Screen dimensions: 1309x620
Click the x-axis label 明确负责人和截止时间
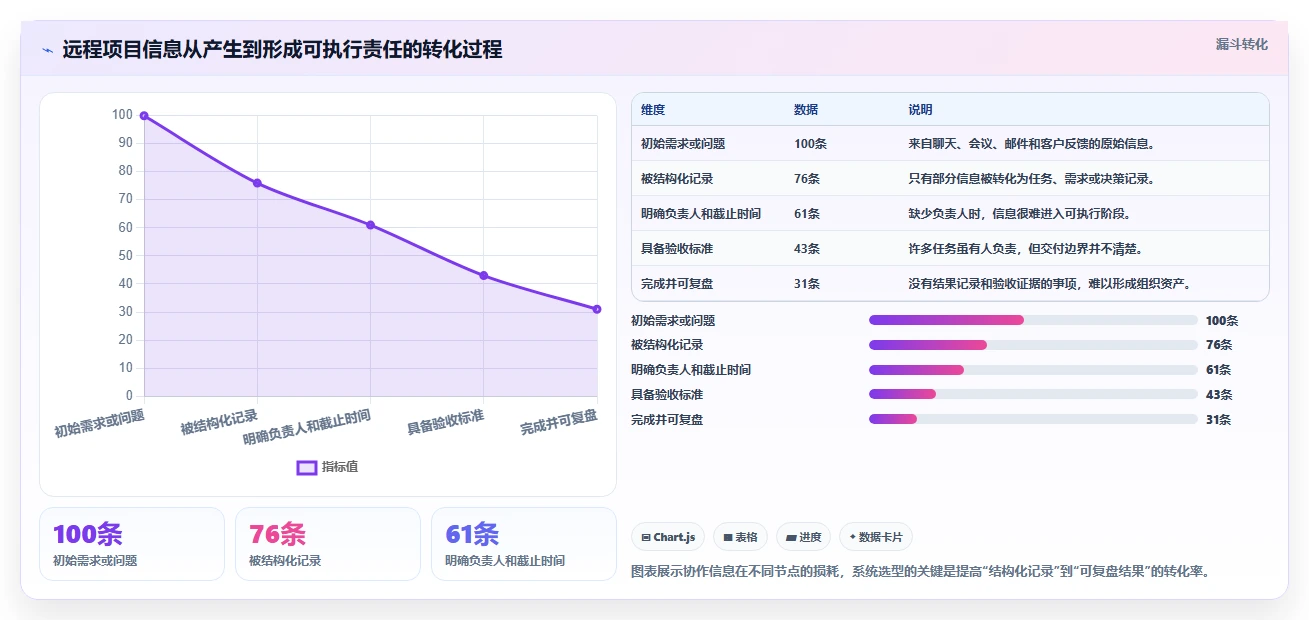click(x=307, y=427)
